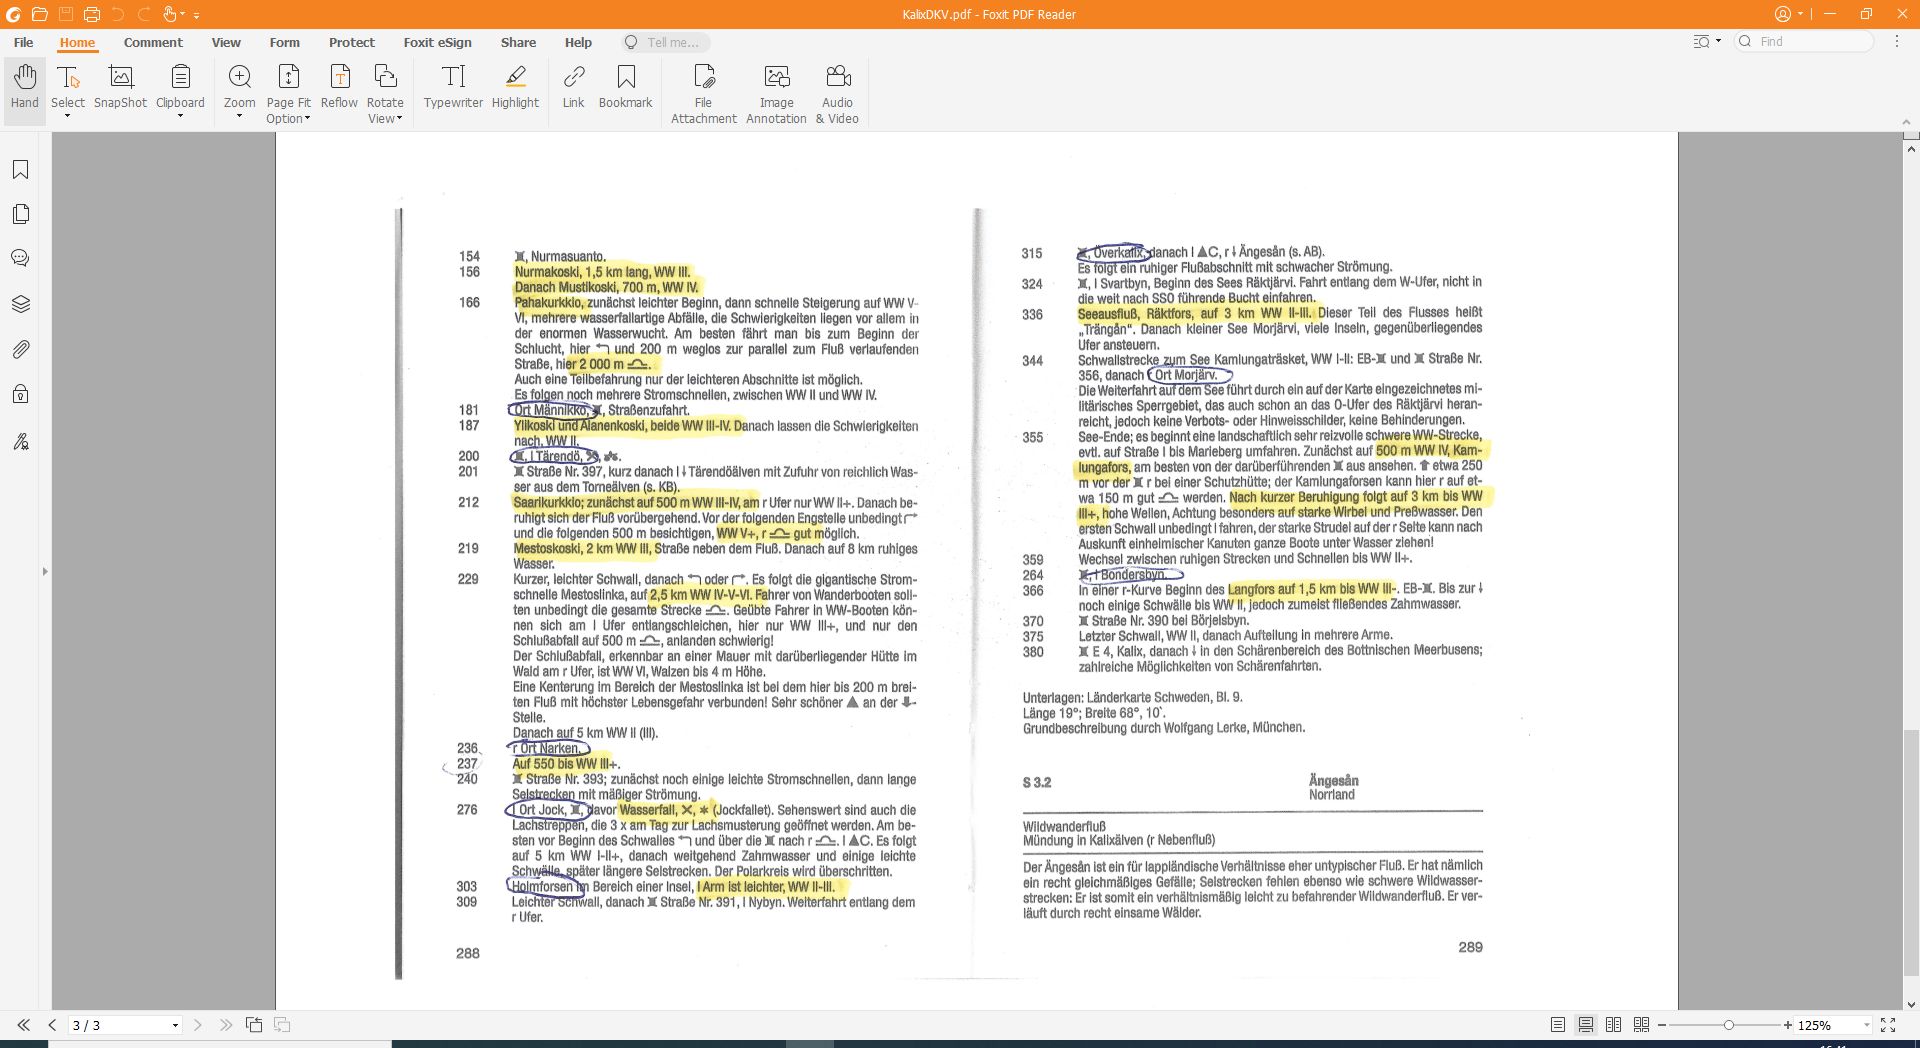Image resolution: width=1920 pixels, height=1048 pixels.
Task: Open the Attachments paperclip panel
Action: tap(20, 349)
